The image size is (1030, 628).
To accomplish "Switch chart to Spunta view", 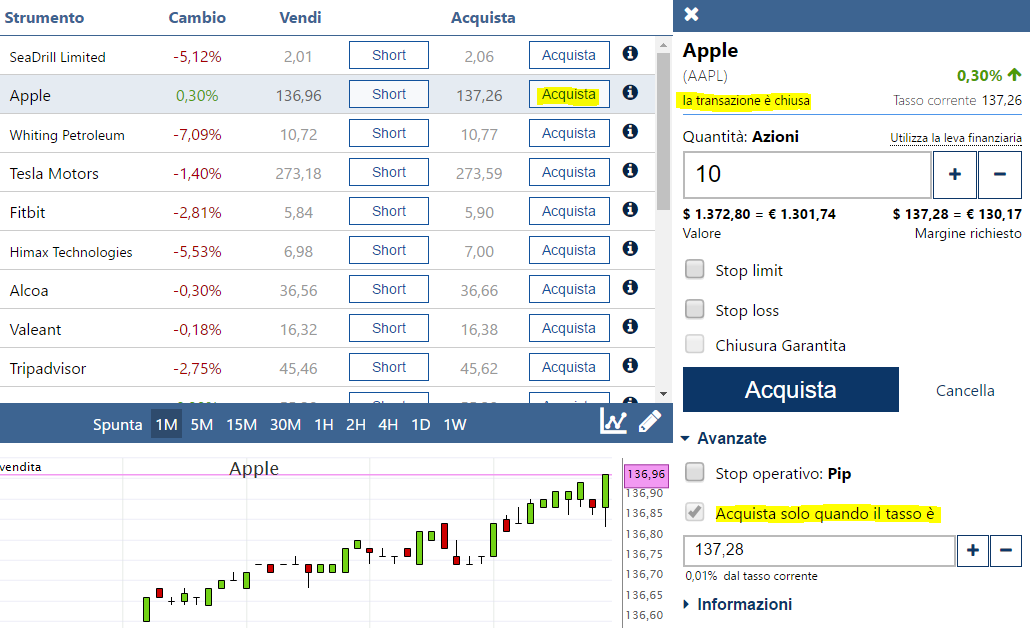I will [x=118, y=425].
